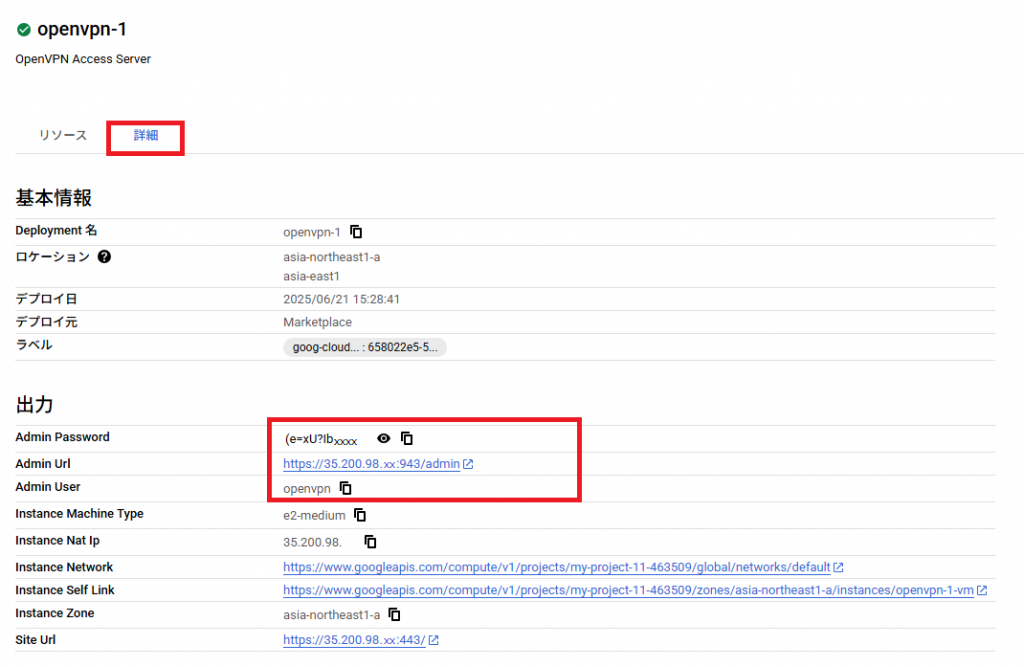Screen dimensions: 1024x667
Task: Click the deploy date 2025/06/21 15:28:41
Action: coord(342,299)
